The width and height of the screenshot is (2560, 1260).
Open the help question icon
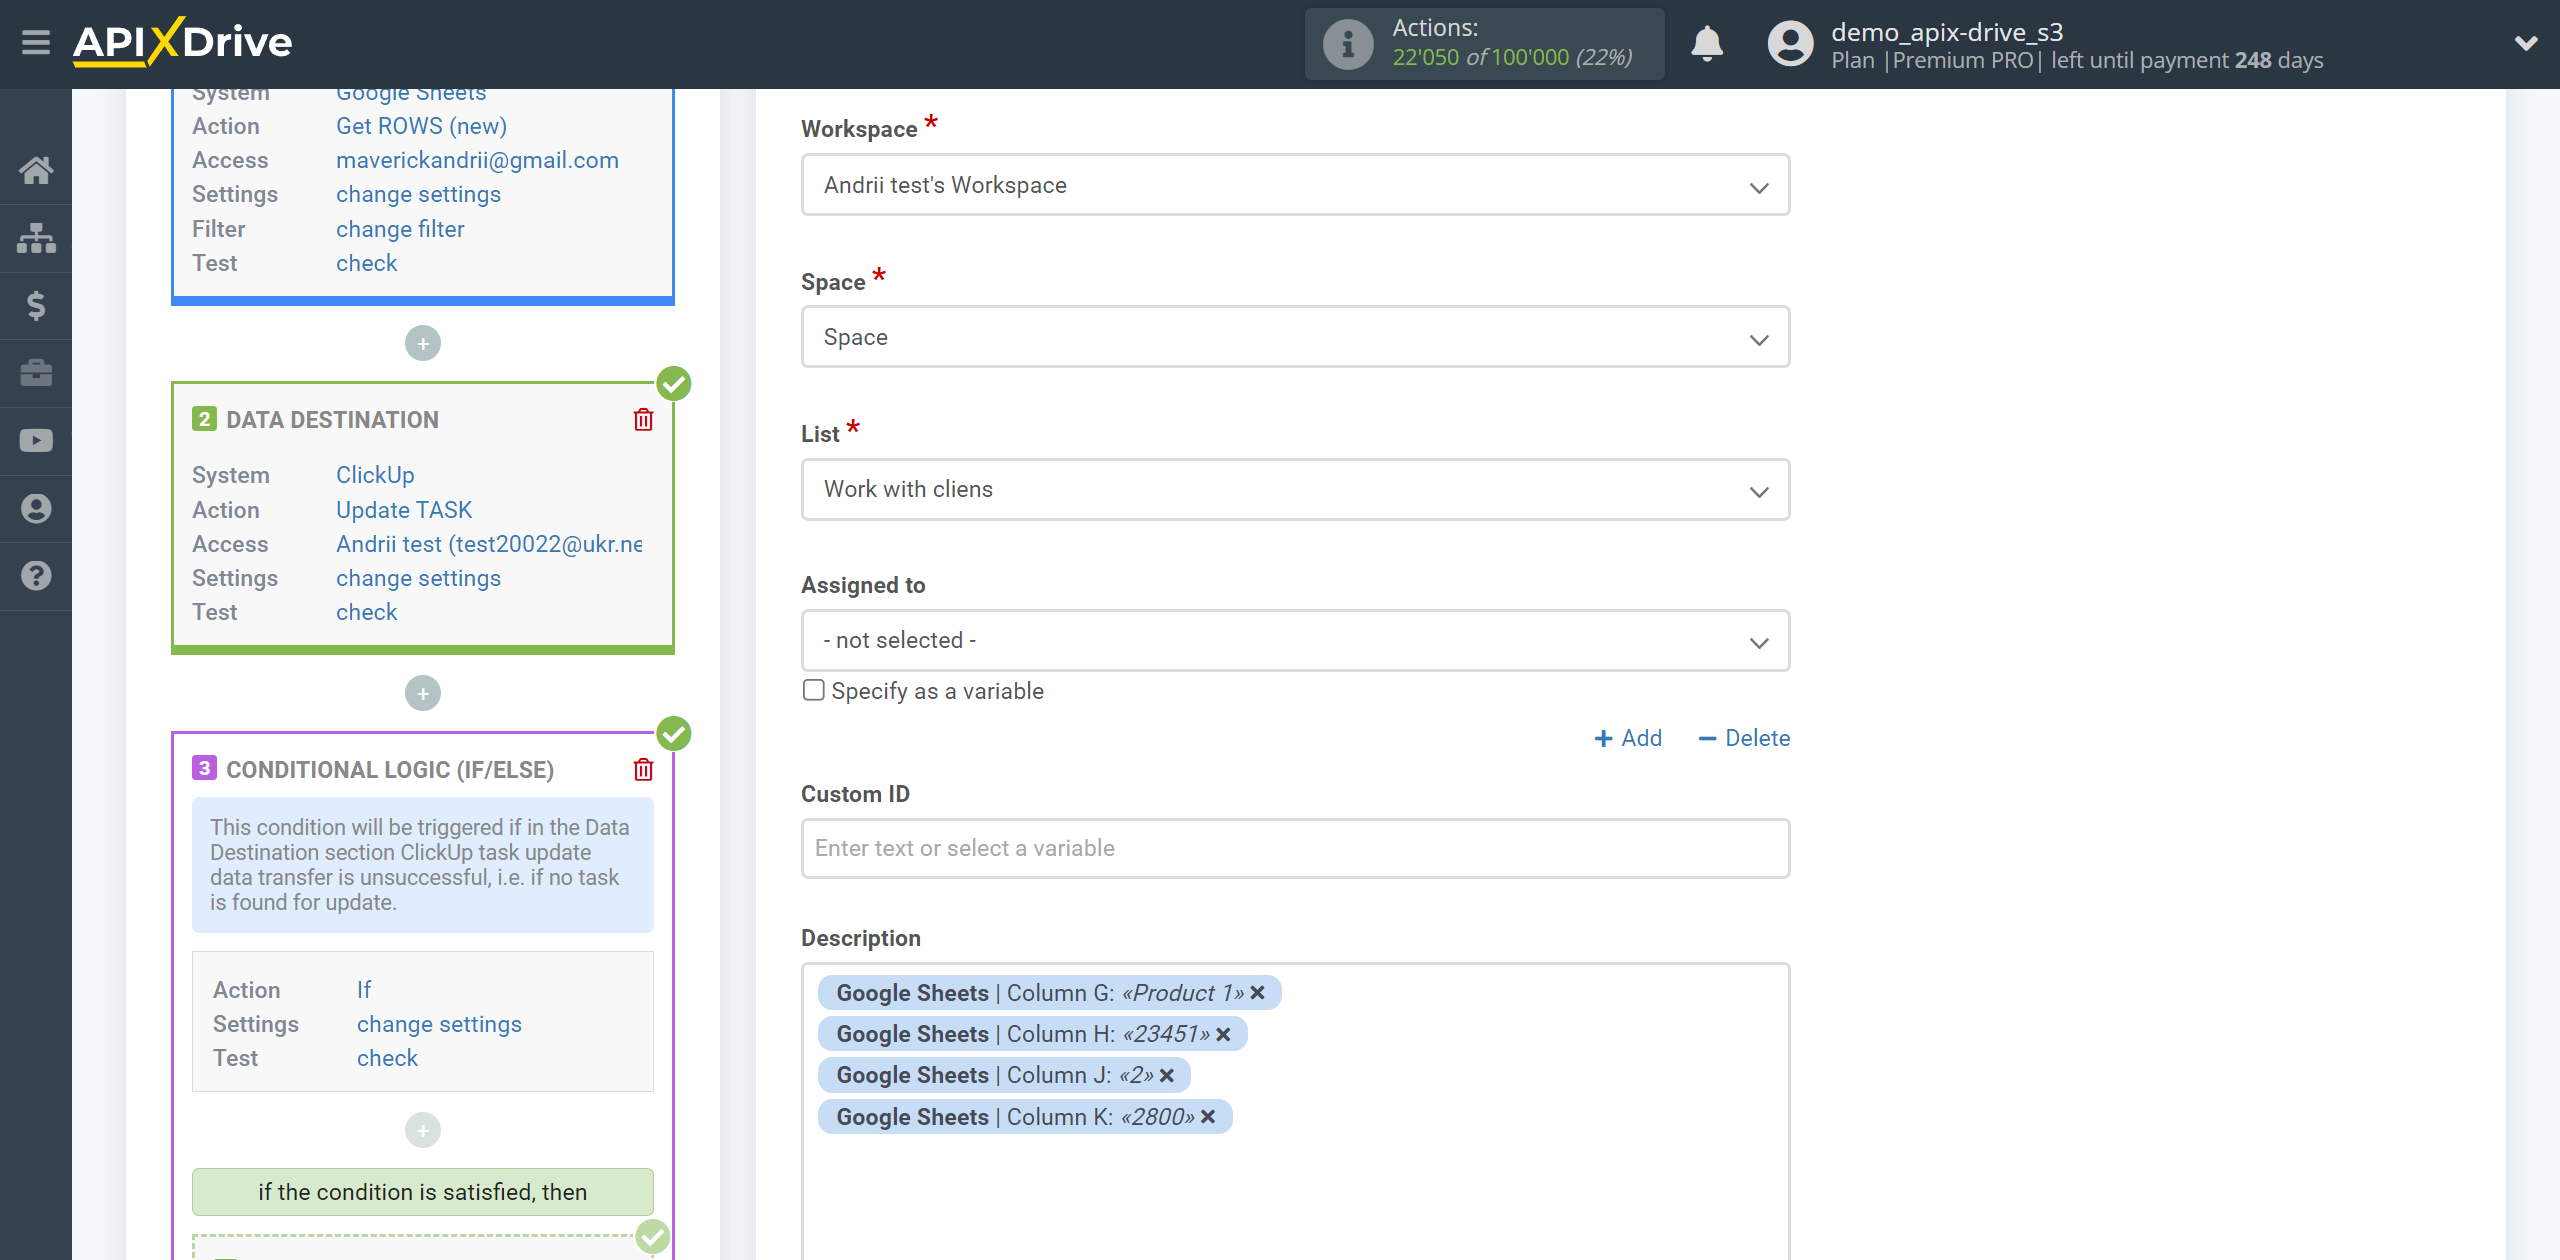[36, 576]
